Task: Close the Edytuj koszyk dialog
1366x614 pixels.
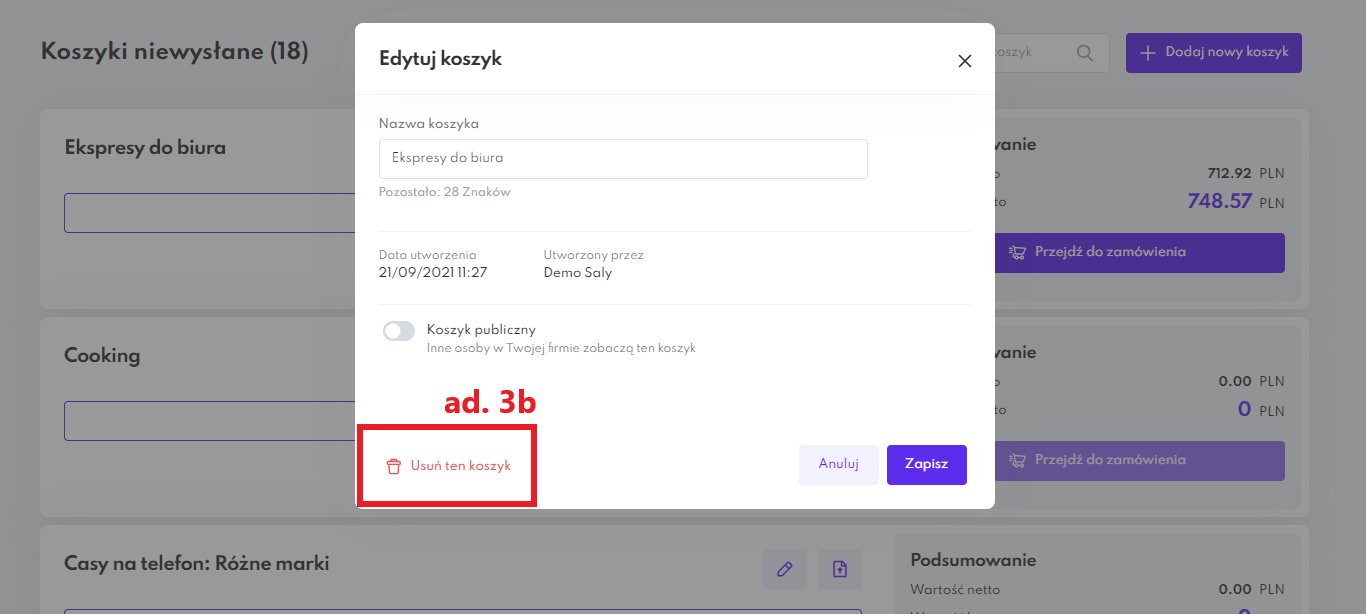Action: point(965,61)
